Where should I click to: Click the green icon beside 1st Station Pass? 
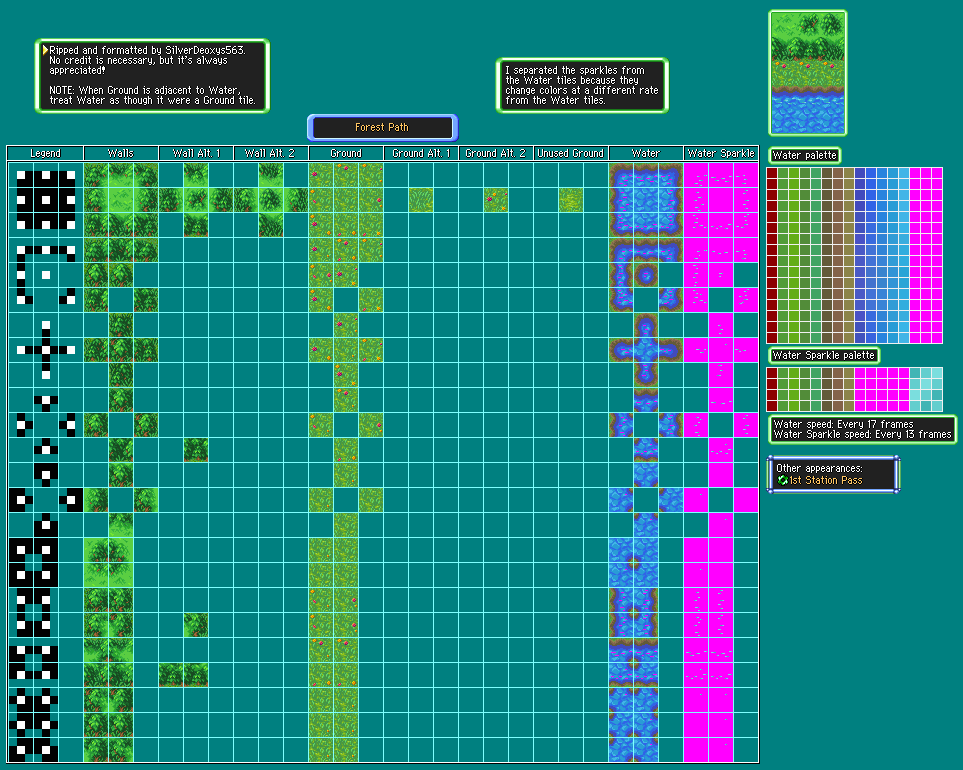pos(782,480)
